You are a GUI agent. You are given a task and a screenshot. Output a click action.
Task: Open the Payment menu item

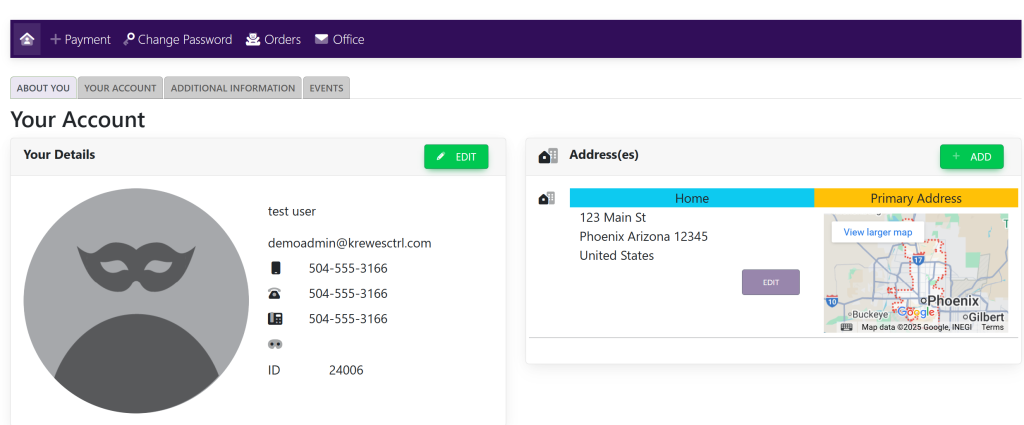[80, 39]
